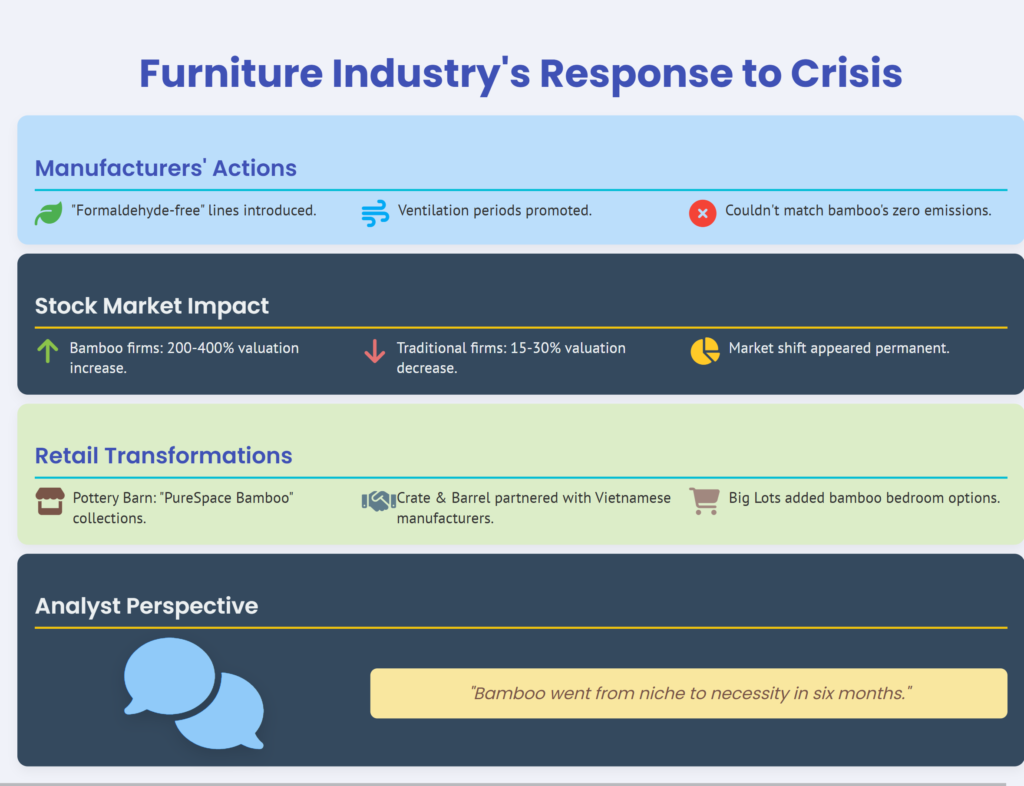1024x786 pixels.
Task: Click the Manufacturers' Actions heading
Action: (x=166, y=168)
